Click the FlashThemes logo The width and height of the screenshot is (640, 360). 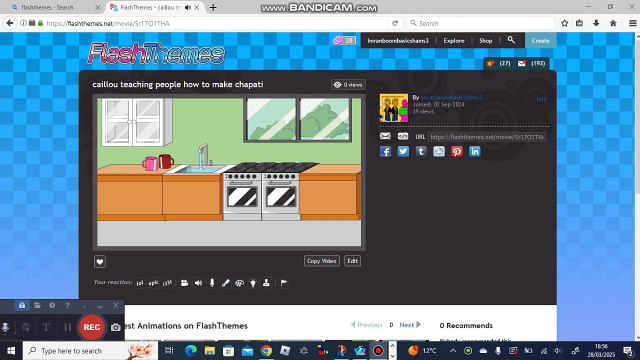point(156,53)
